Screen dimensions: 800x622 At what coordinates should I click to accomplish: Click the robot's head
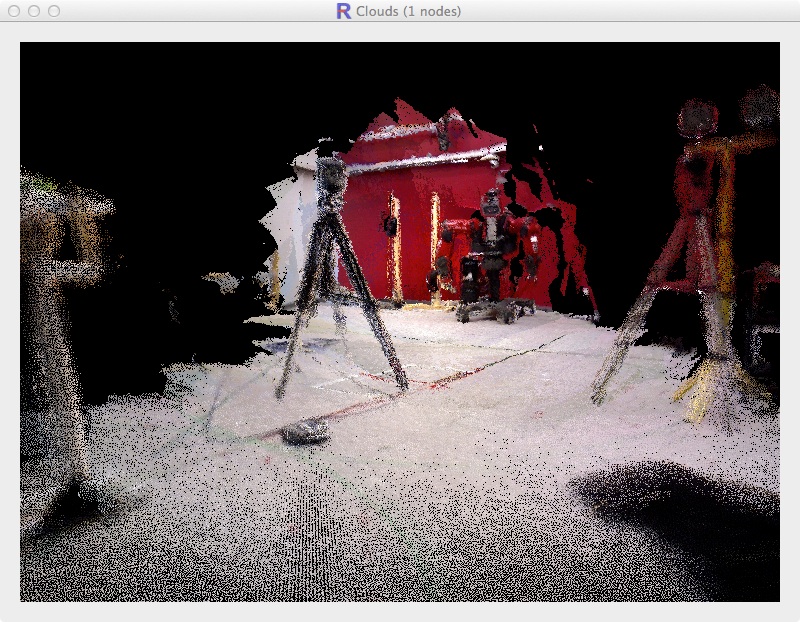pos(489,207)
